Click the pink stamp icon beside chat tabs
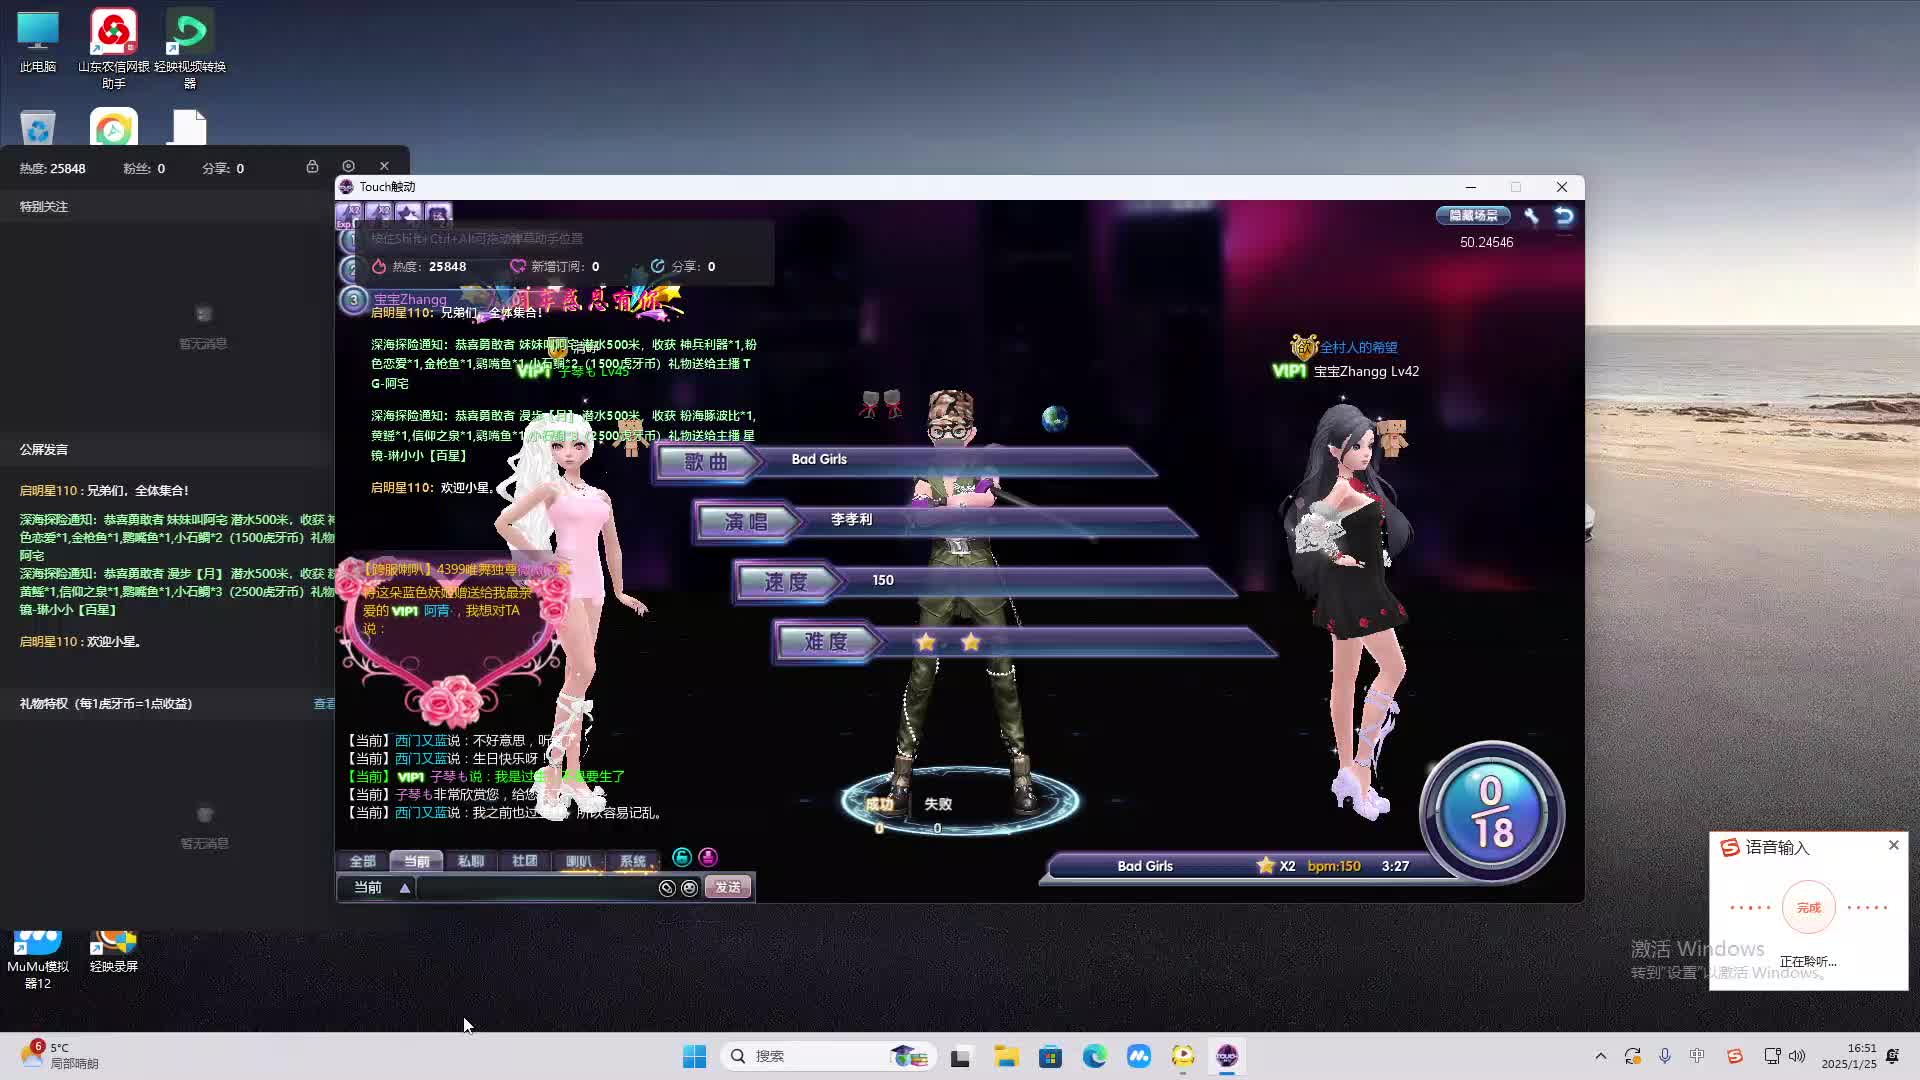The image size is (1920, 1080). click(708, 857)
